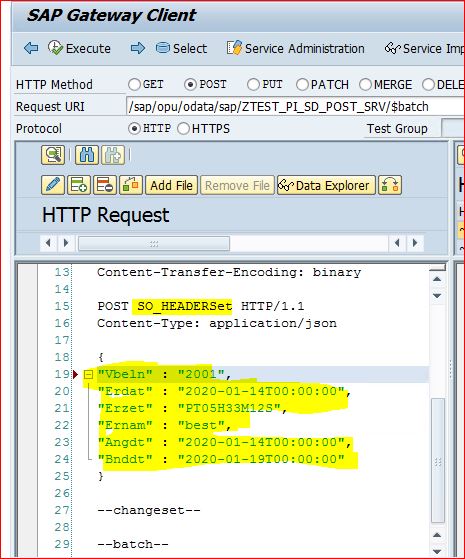Click Content-Type: application/json line
Screen dimensions: 465x559
217,323
